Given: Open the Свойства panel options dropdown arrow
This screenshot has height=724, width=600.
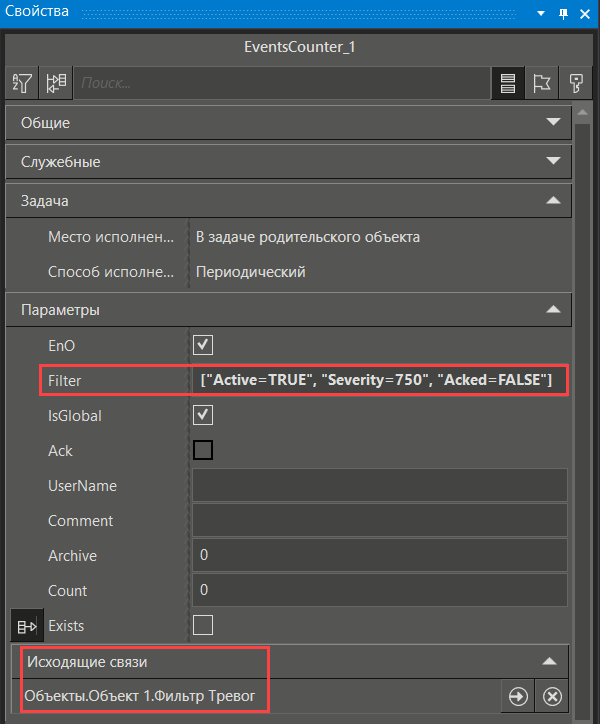Looking at the screenshot, I should [x=541, y=12].
